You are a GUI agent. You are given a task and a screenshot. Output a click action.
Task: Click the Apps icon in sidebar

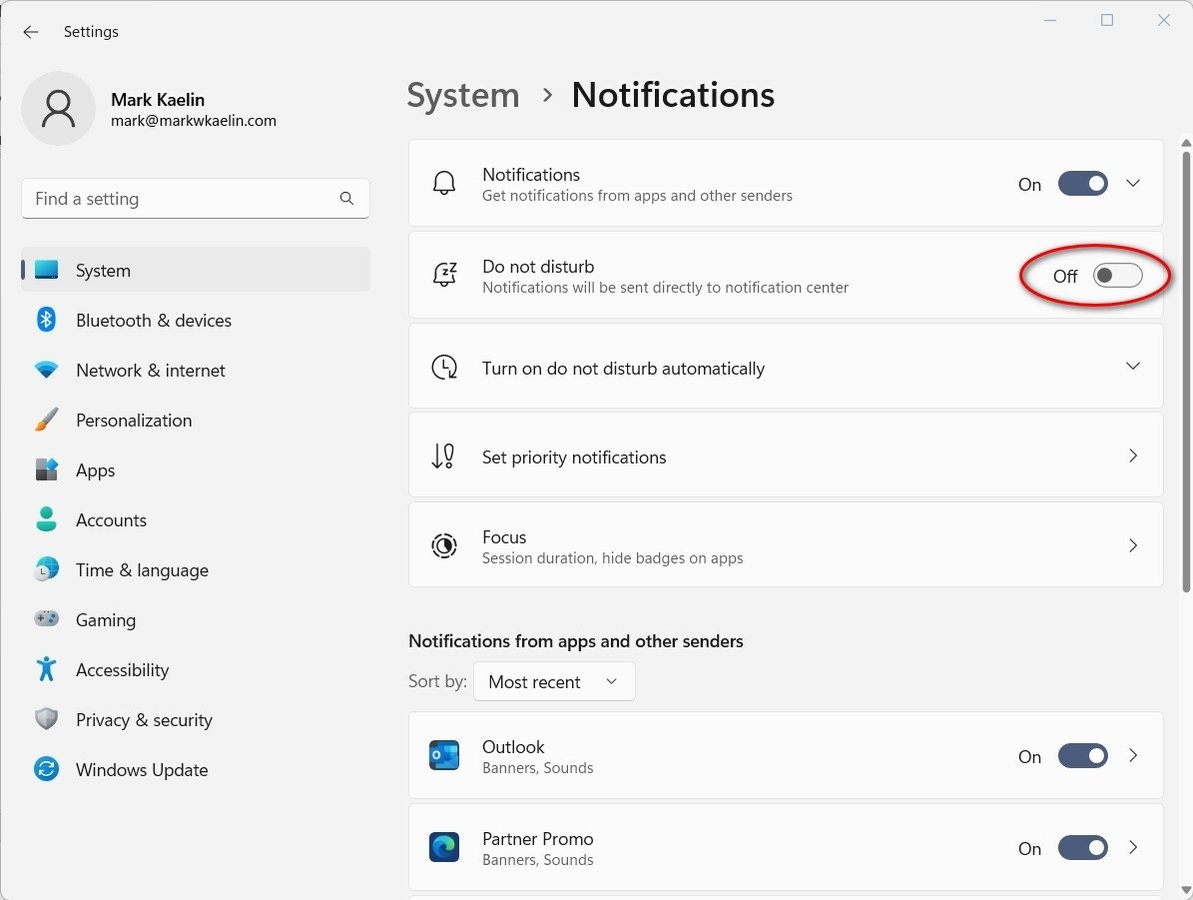click(x=46, y=469)
